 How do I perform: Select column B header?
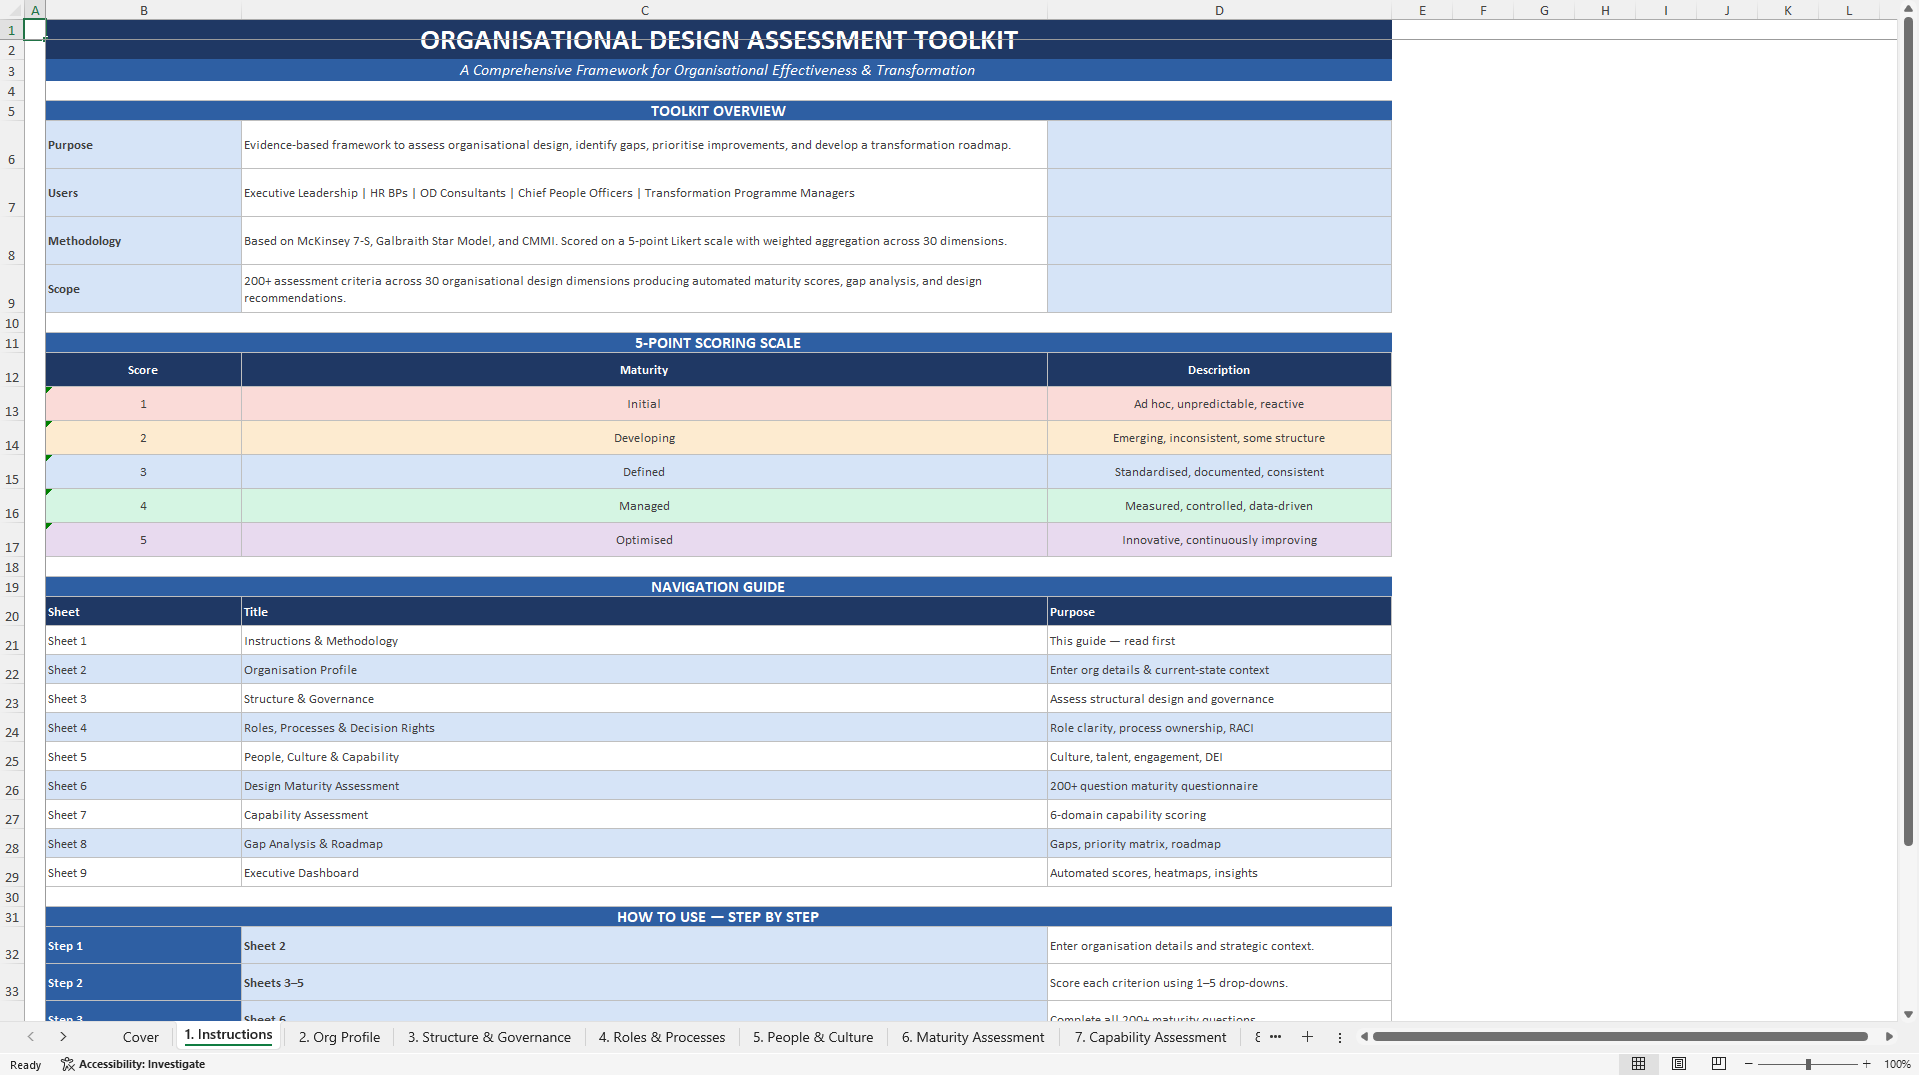click(x=143, y=10)
